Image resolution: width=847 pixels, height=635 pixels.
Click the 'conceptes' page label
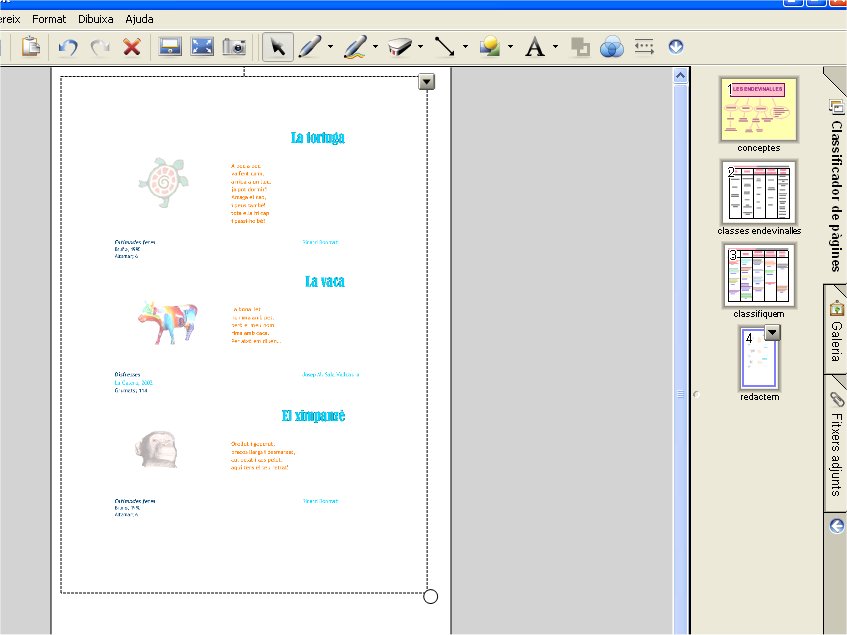coord(758,148)
